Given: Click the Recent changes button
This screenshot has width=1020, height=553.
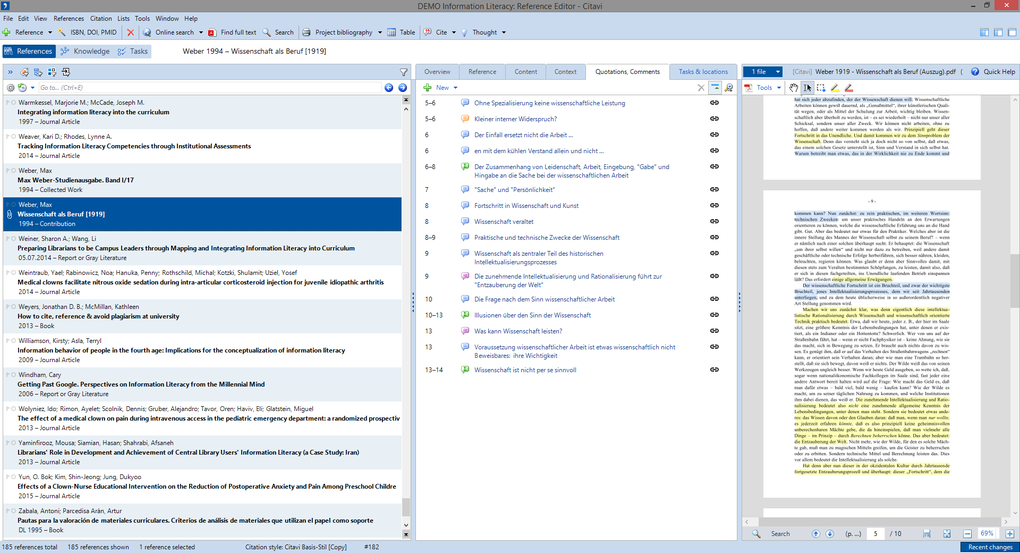Looking at the screenshot, I should pyautogui.click(x=989, y=547).
